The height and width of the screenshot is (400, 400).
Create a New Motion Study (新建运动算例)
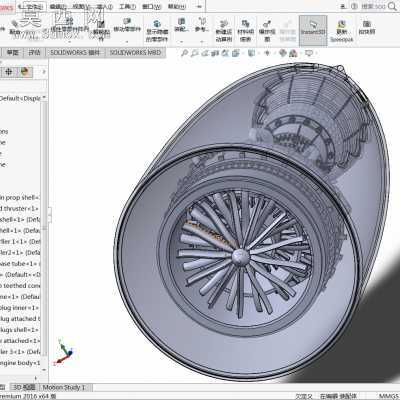pos(224,31)
